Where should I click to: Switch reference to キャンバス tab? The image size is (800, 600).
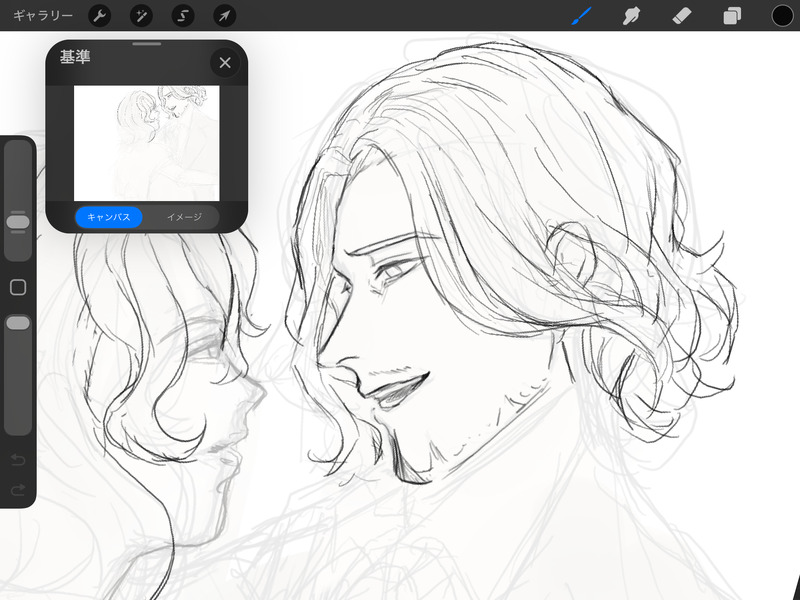pos(109,217)
